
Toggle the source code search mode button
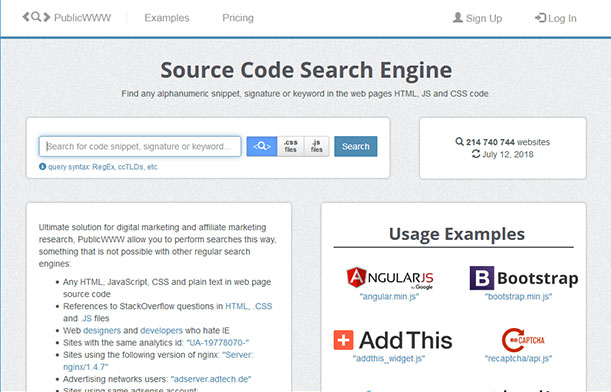(262, 147)
